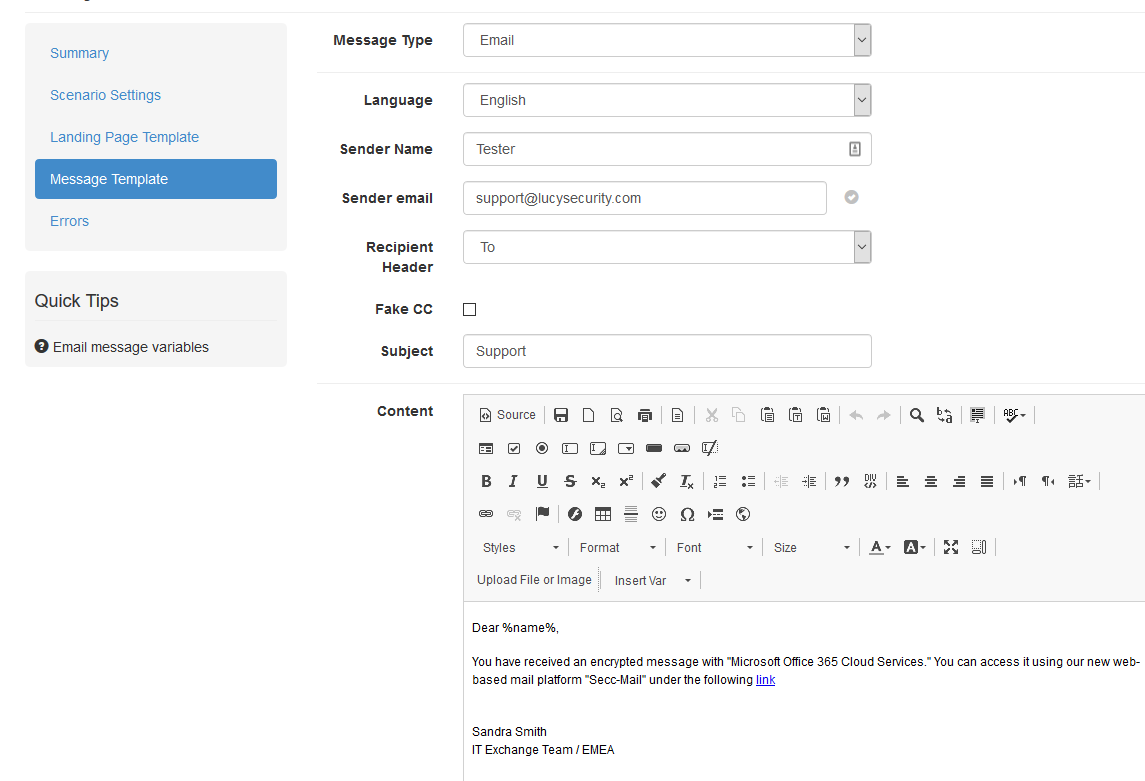Click the Preview icon in editor toolbar

(616, 415)
